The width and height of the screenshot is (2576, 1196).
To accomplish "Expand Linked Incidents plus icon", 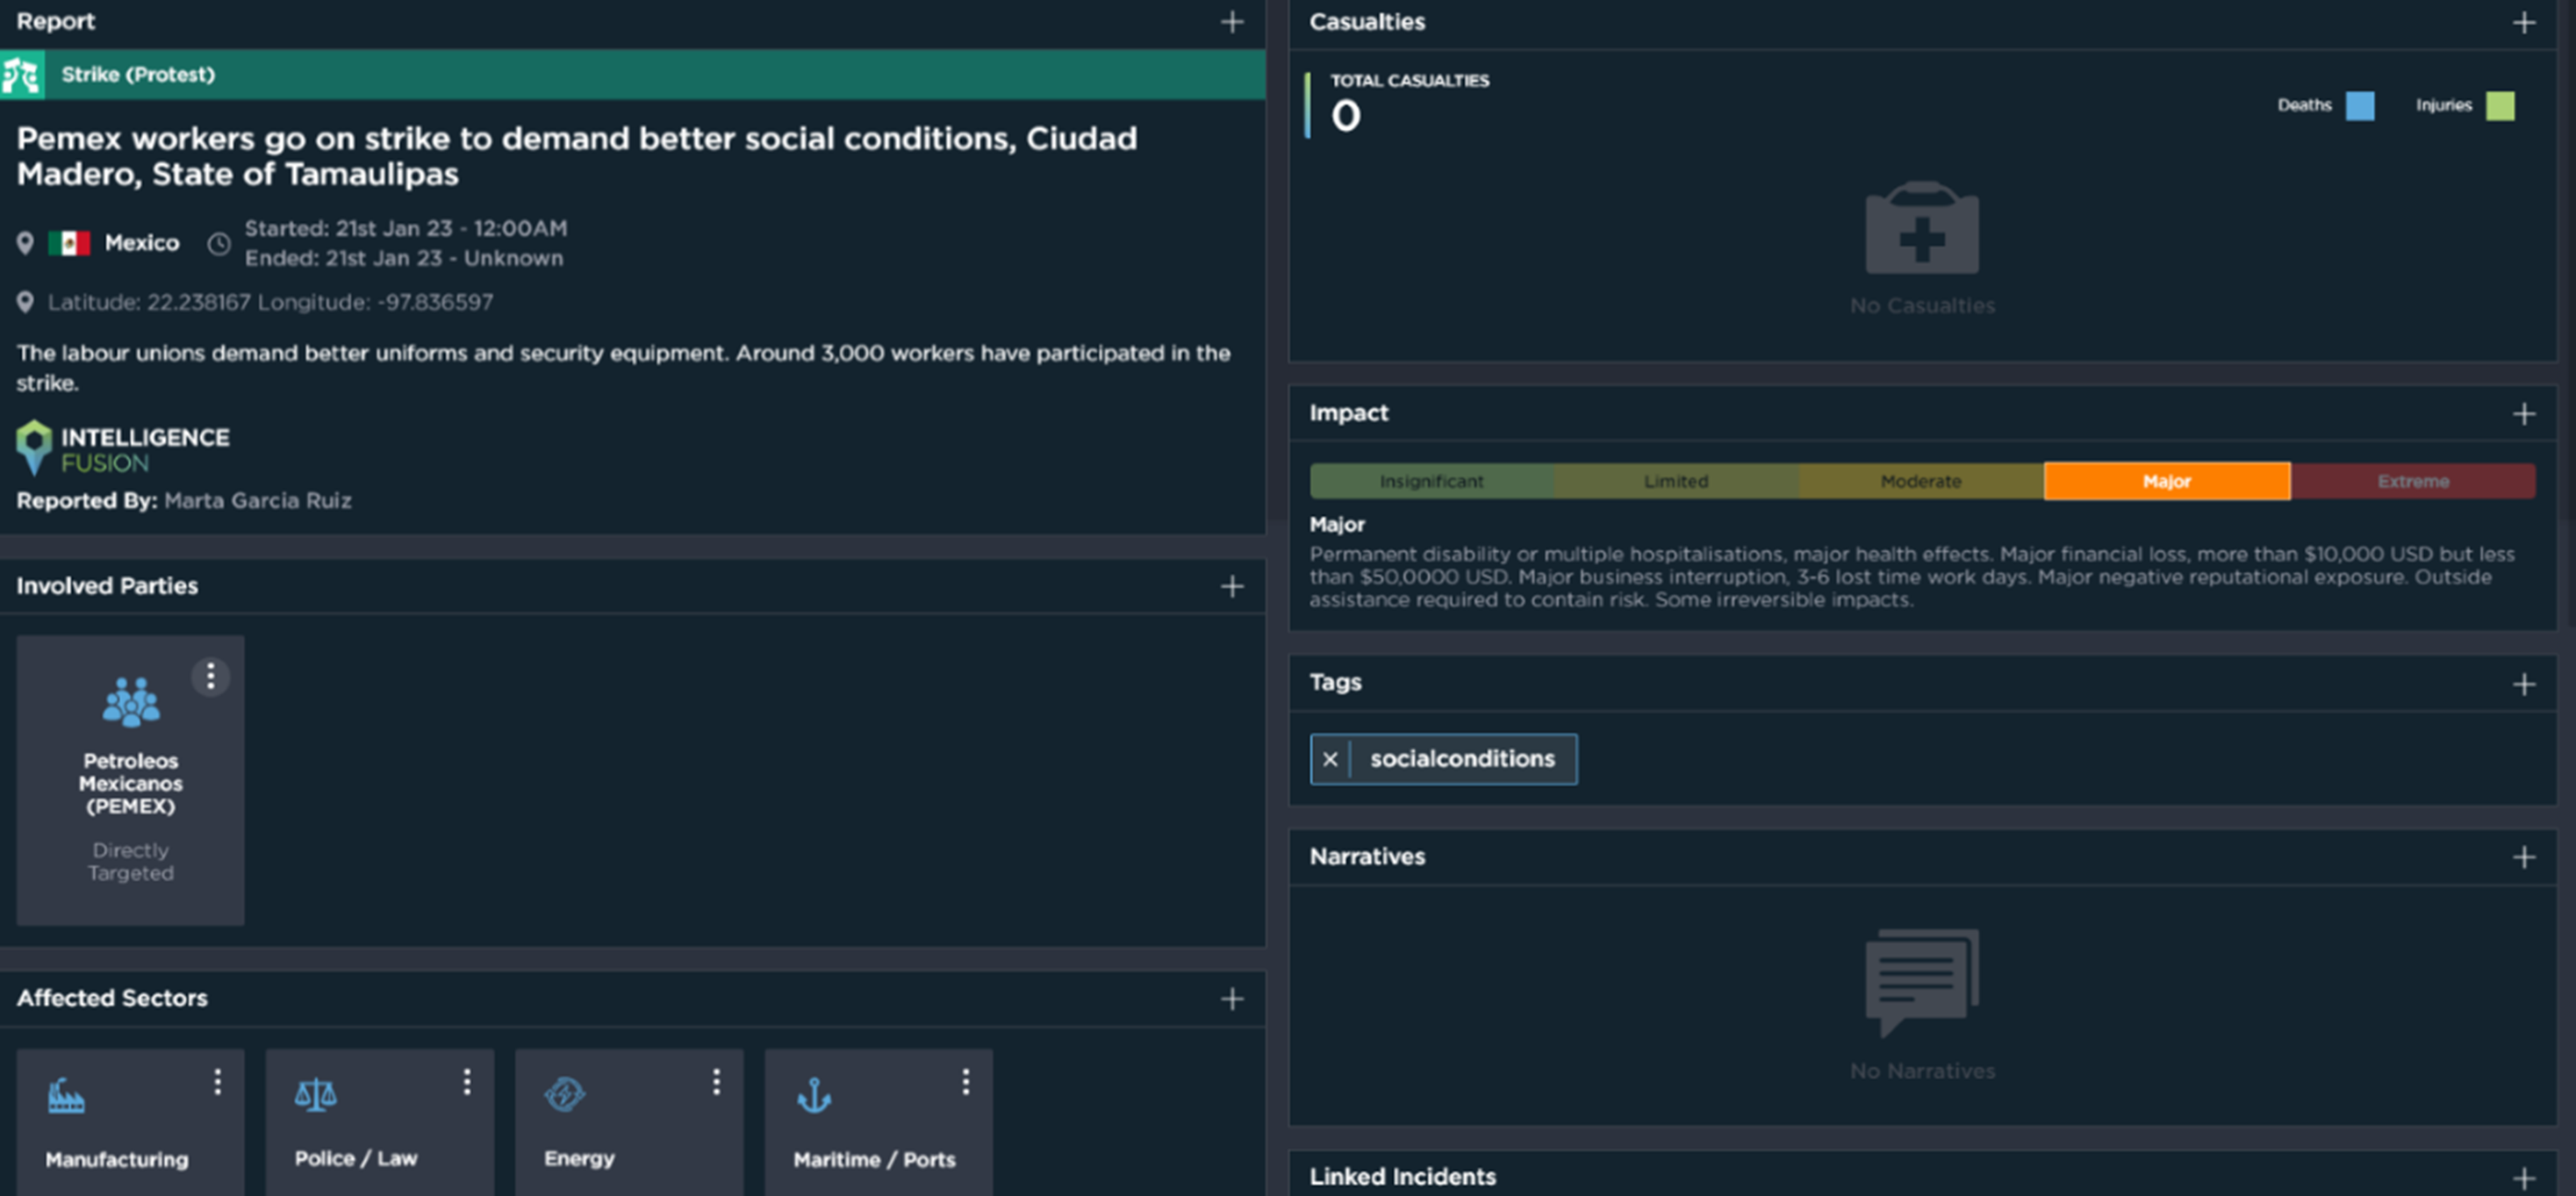I will [2523, 1177].
